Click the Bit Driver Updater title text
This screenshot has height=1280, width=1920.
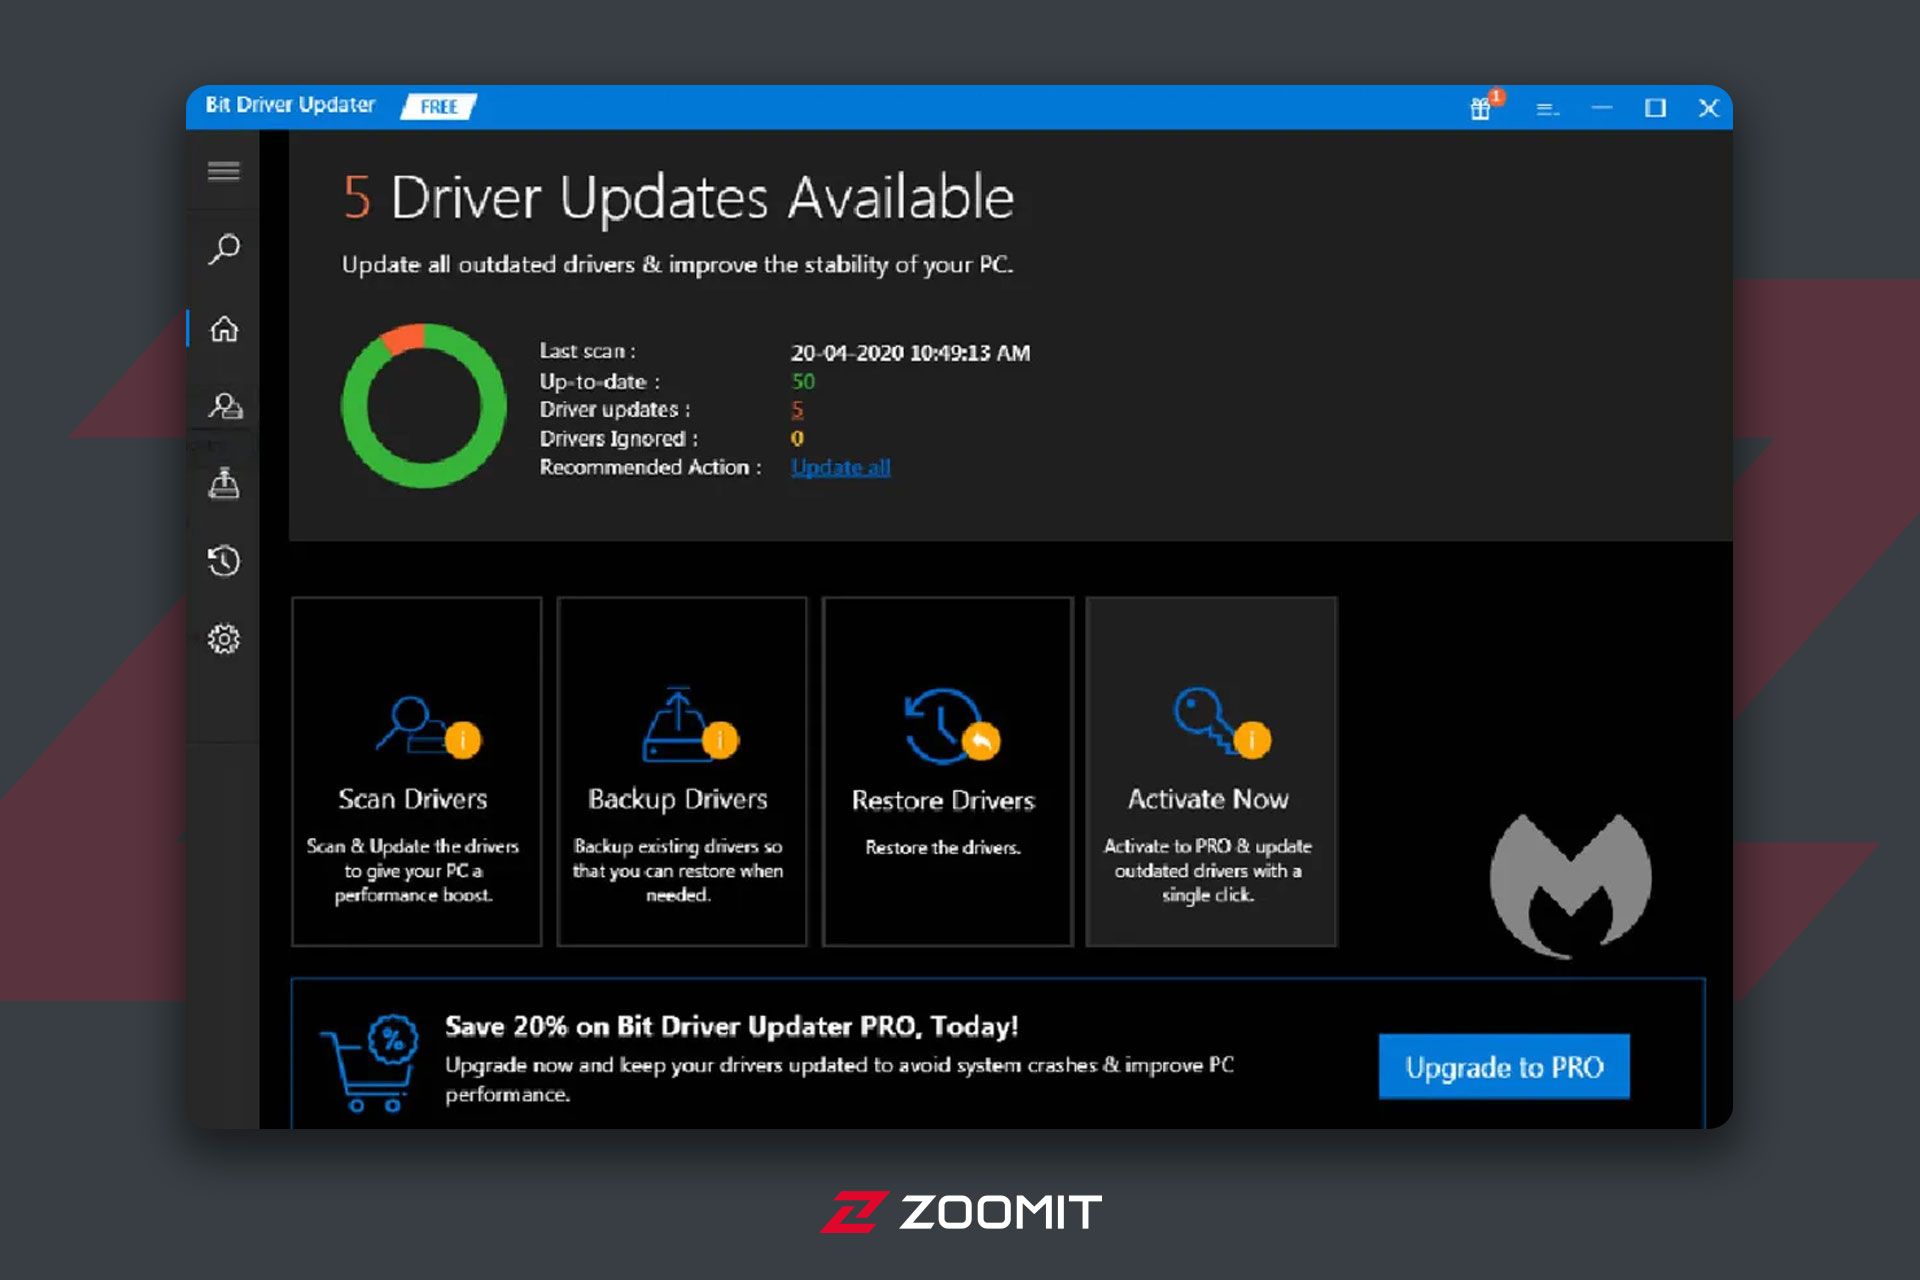[290, 105]
